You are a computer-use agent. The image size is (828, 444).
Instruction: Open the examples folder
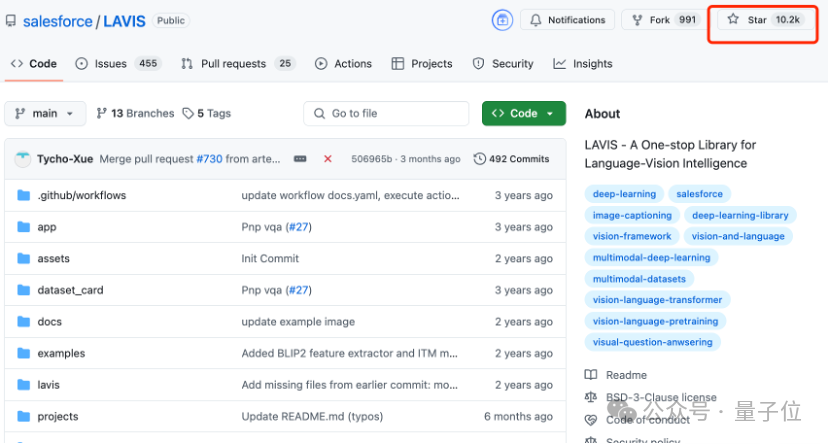tap(61, 353)
